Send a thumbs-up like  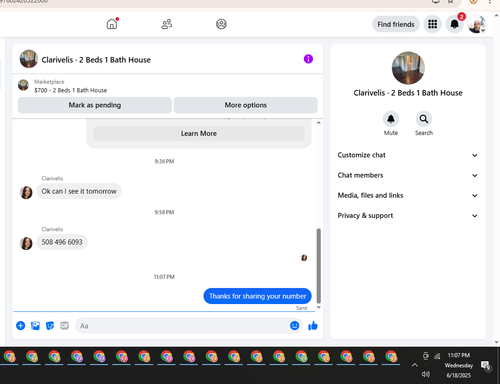(x=313, y=326)
